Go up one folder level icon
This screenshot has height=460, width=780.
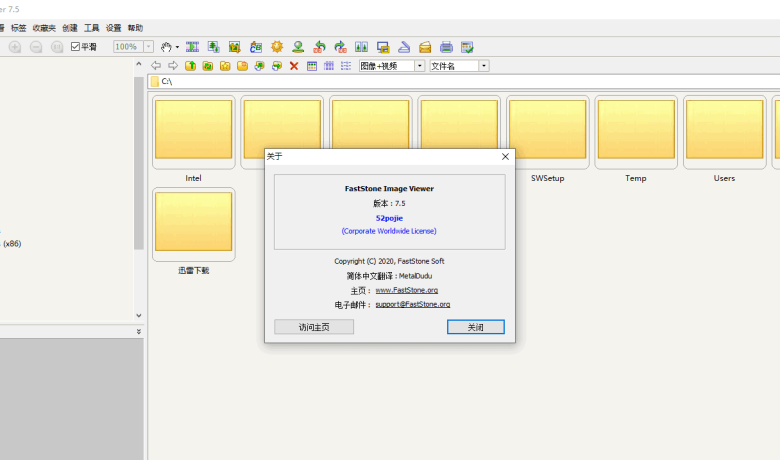click(191, 66)
